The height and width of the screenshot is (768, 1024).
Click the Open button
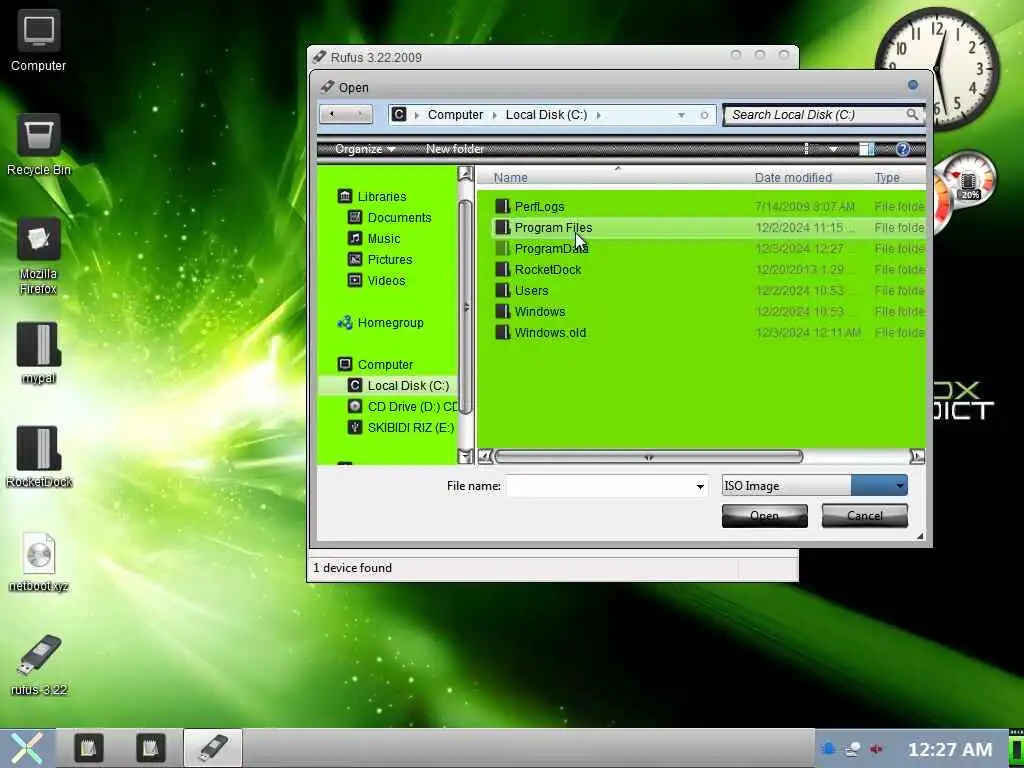pos(764,515)
